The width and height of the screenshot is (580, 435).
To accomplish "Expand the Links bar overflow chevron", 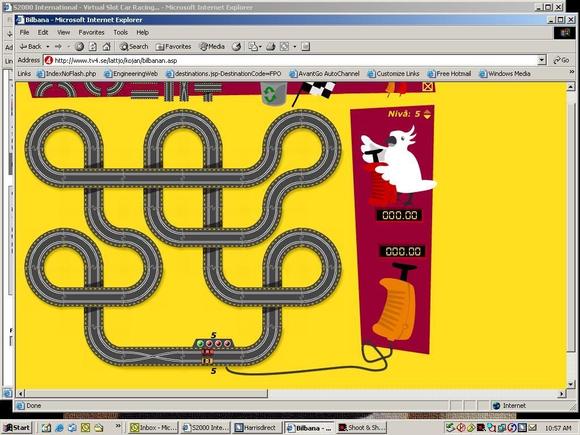I will click(572, 72).
